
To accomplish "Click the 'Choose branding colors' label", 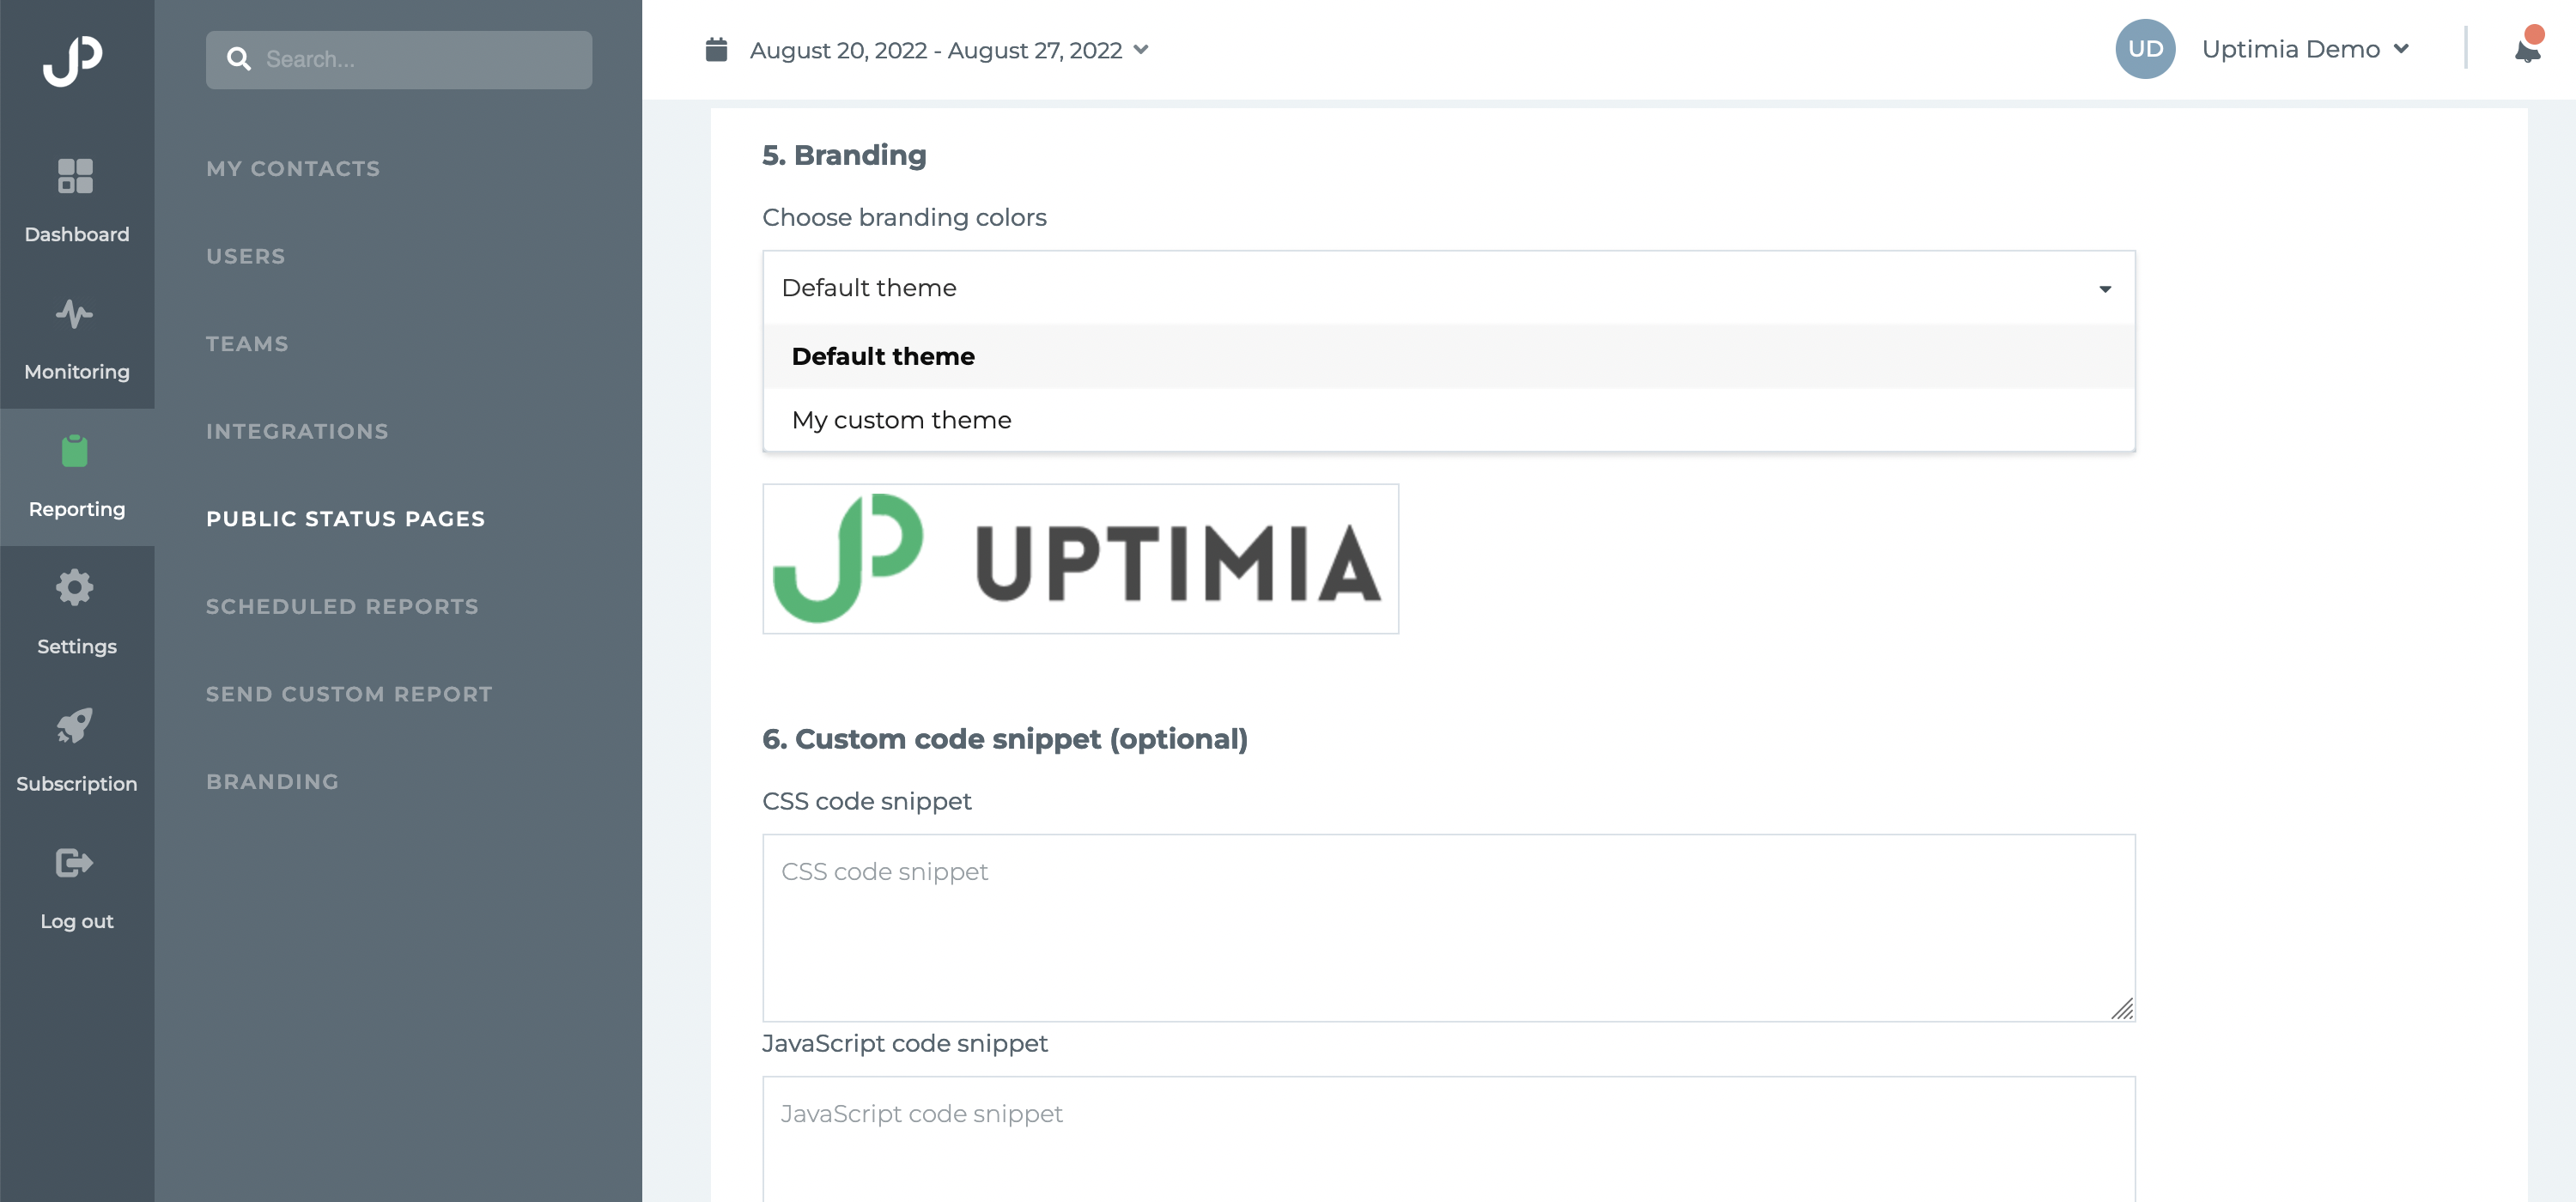I will (x=904, y=217).
